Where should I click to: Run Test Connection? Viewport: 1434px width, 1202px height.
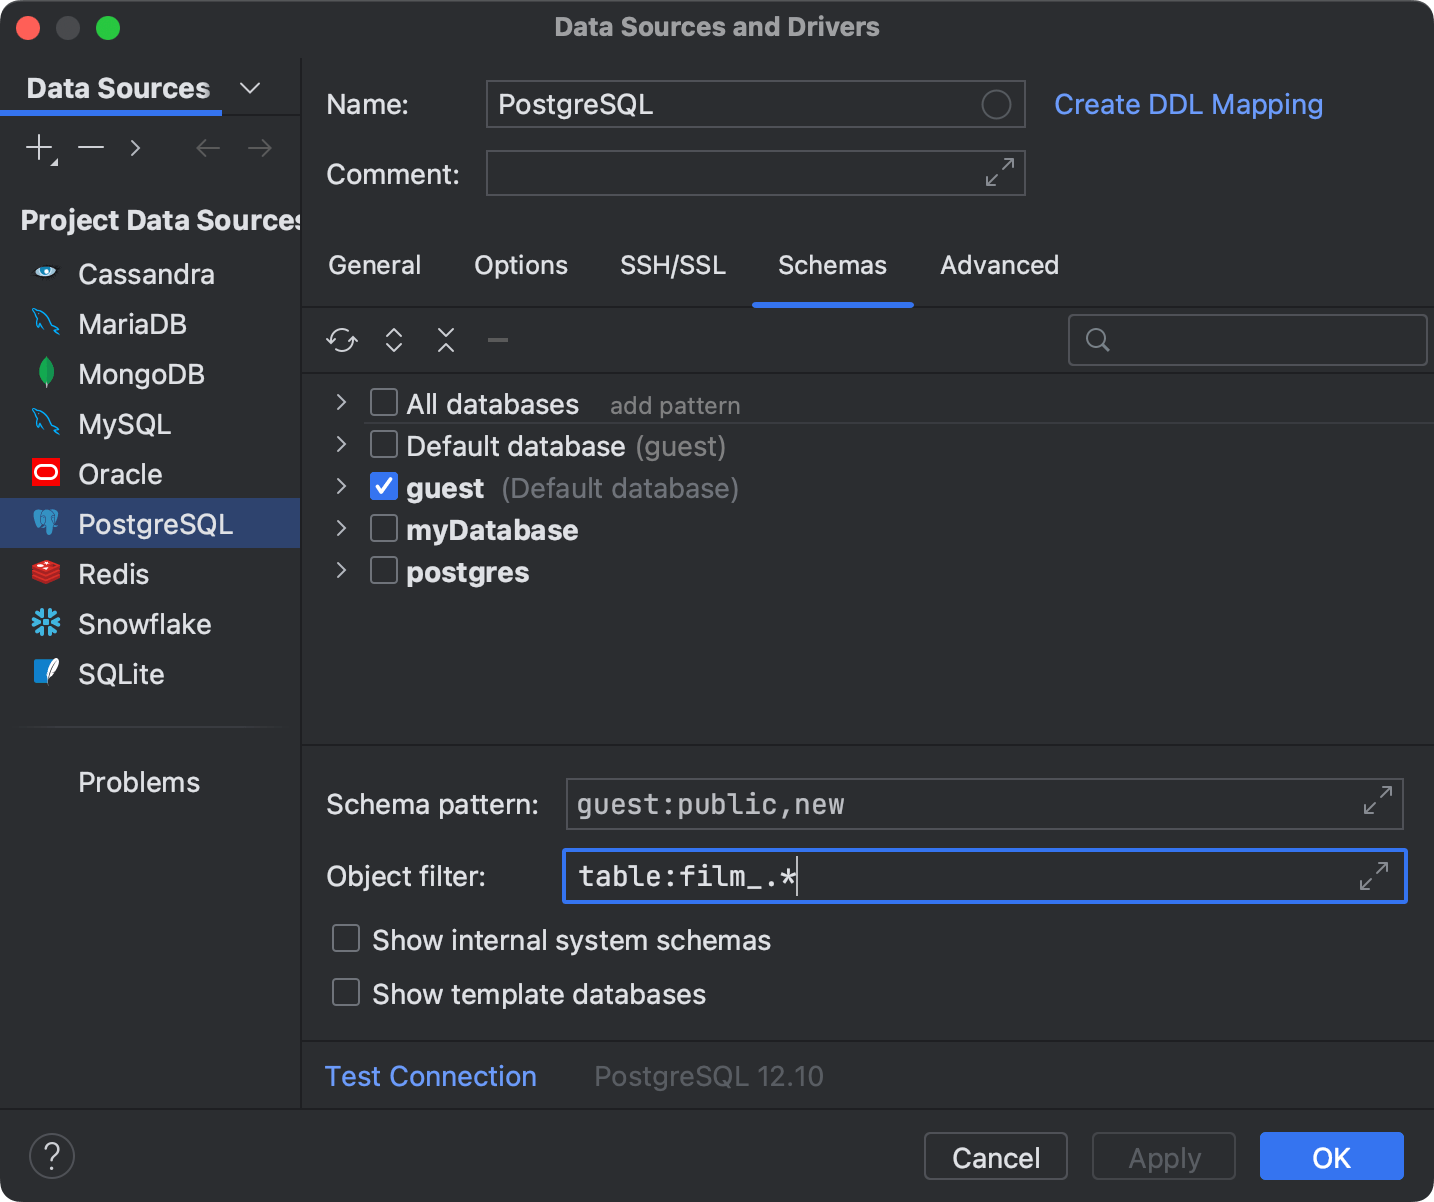coord(430,1076)
